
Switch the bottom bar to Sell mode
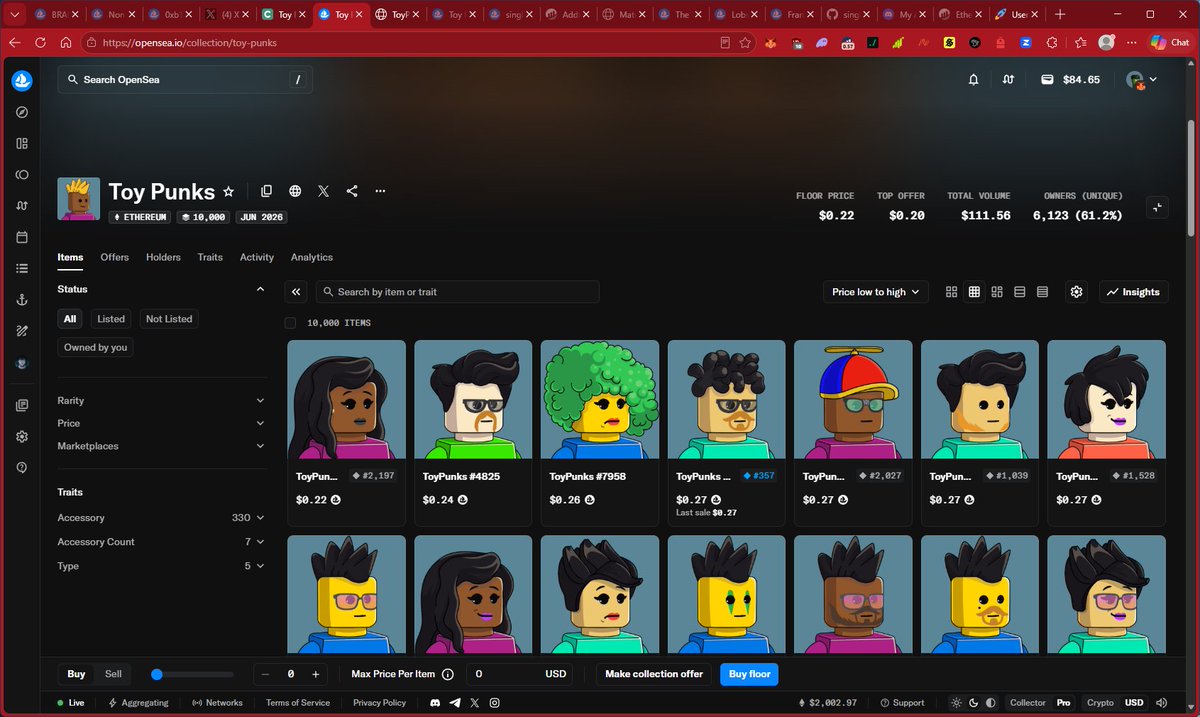pyautogui.click(x=113, y=674)
